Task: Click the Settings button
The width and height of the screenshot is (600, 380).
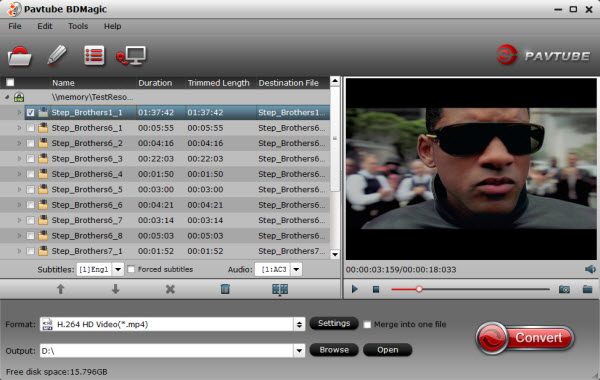Action: point(334,323)
